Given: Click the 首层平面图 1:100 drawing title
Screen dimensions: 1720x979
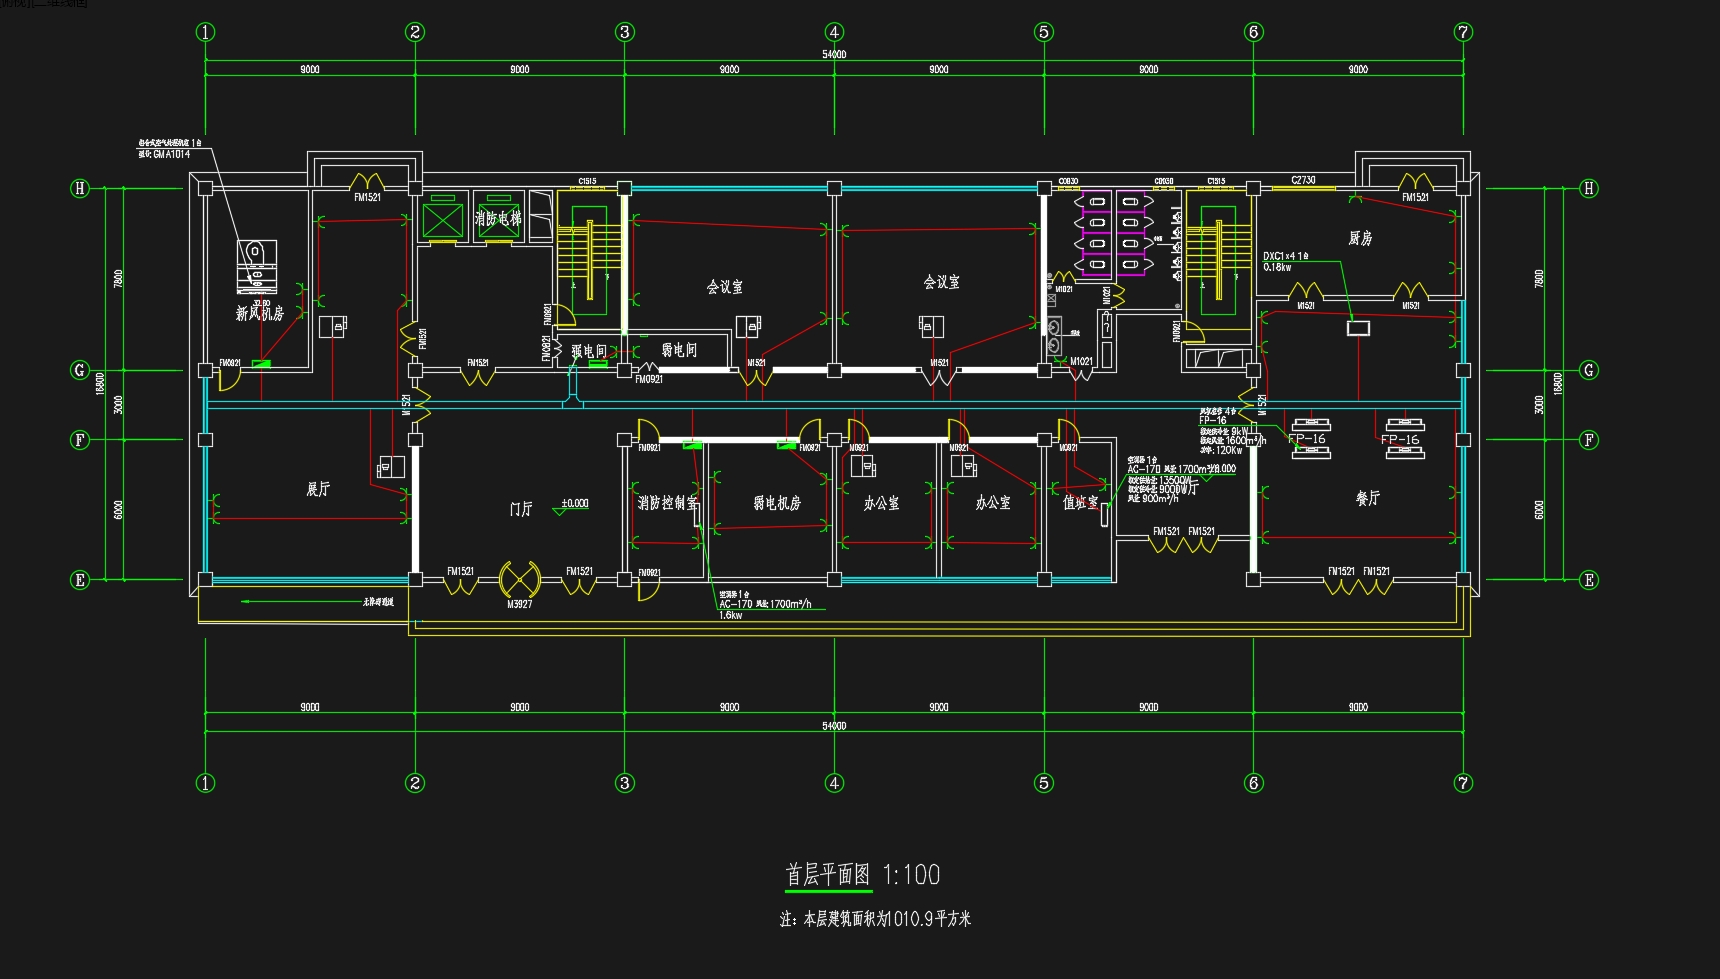Looking at the screenshot, I should pyautogui.click(x=862, y=875).
